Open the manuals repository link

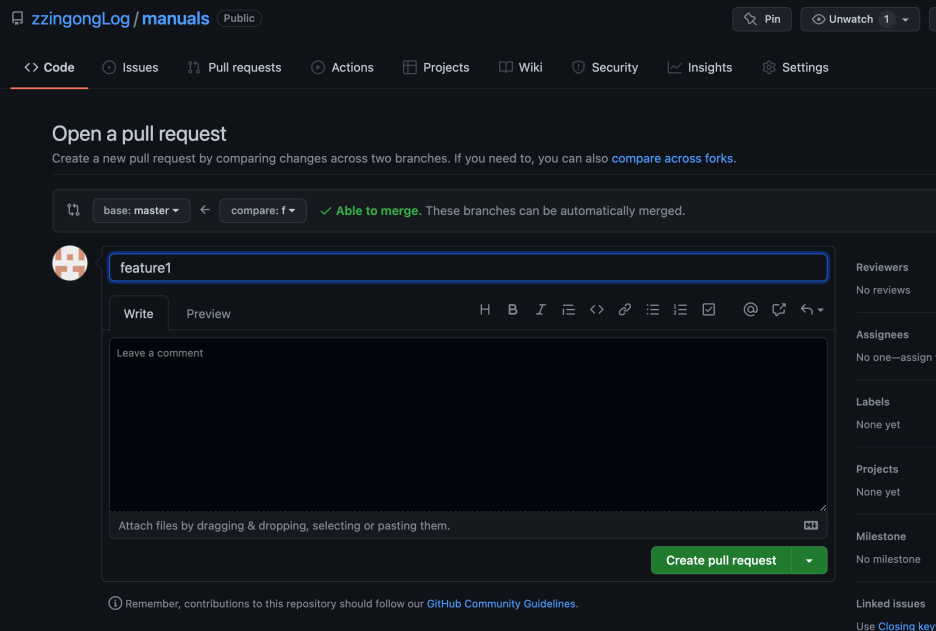click(x=176, y=19)
